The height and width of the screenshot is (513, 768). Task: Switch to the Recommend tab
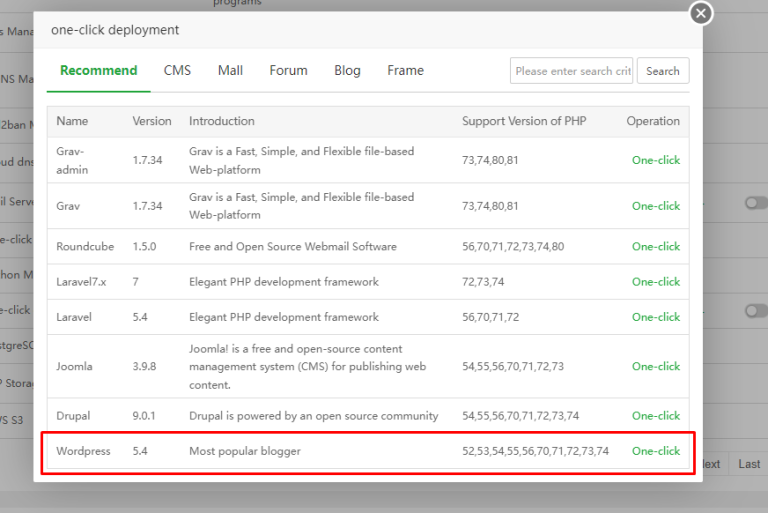pyautogui.click(x=98, y=71)
